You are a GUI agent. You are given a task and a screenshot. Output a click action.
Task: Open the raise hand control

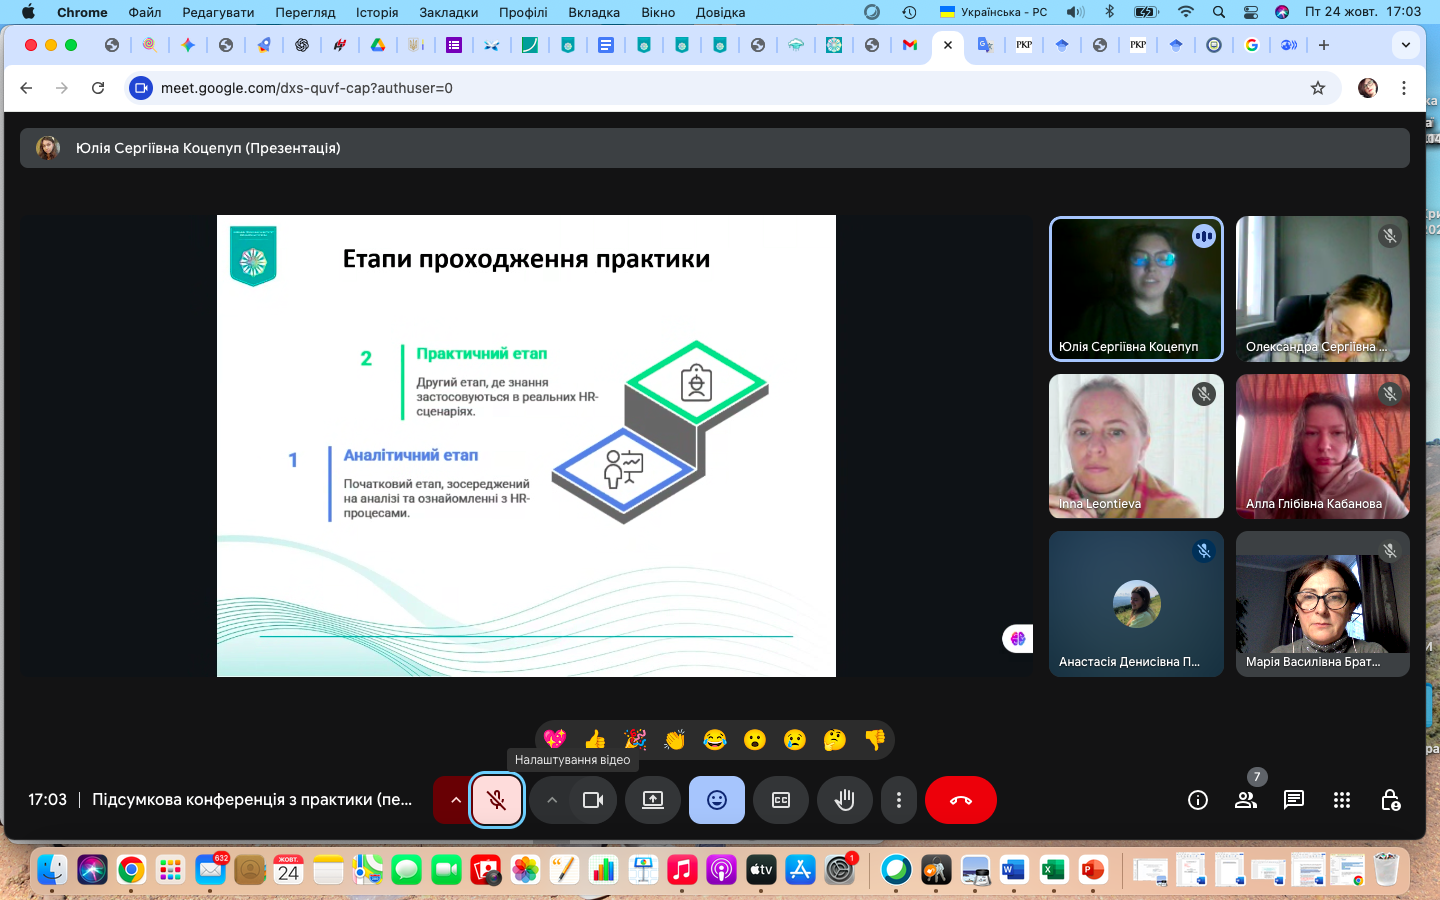(x=844, y=800)
